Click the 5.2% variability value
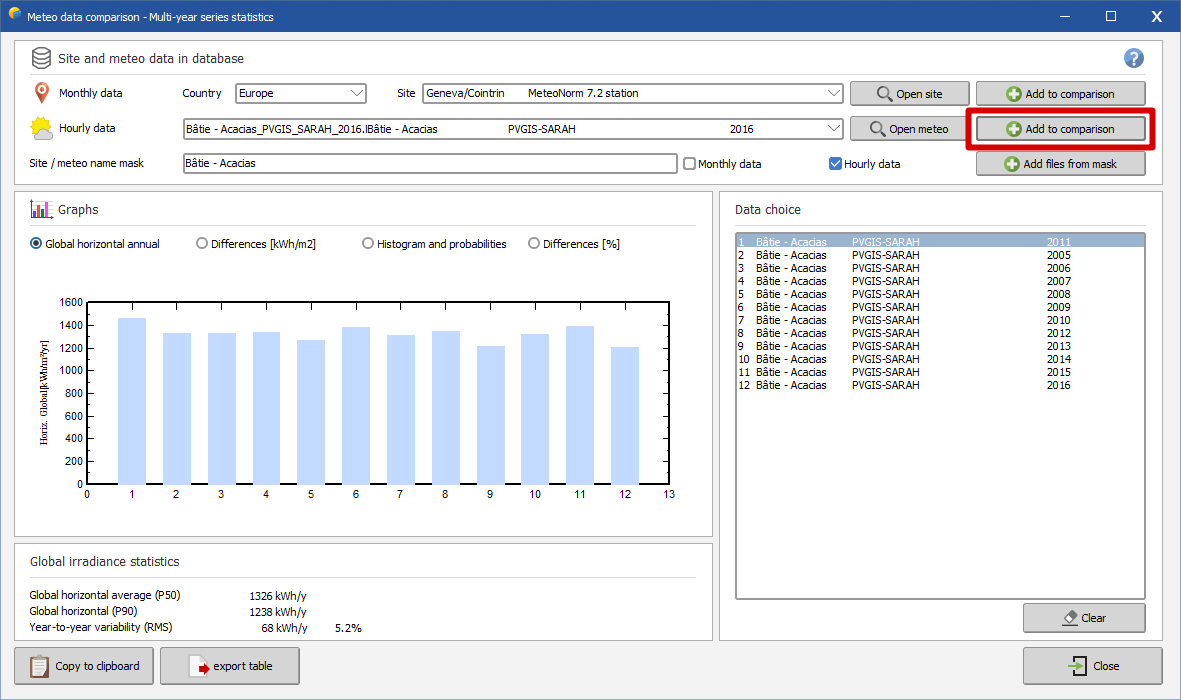1181x700 pixels. click(x=348, y=628)
